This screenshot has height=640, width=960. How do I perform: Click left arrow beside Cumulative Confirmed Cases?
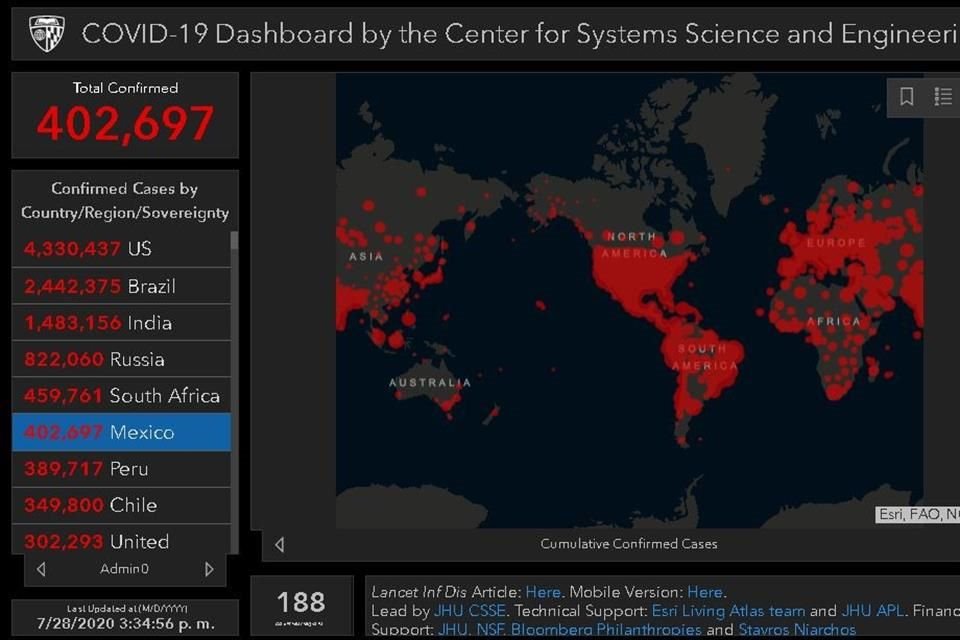[x=279, y=544]
